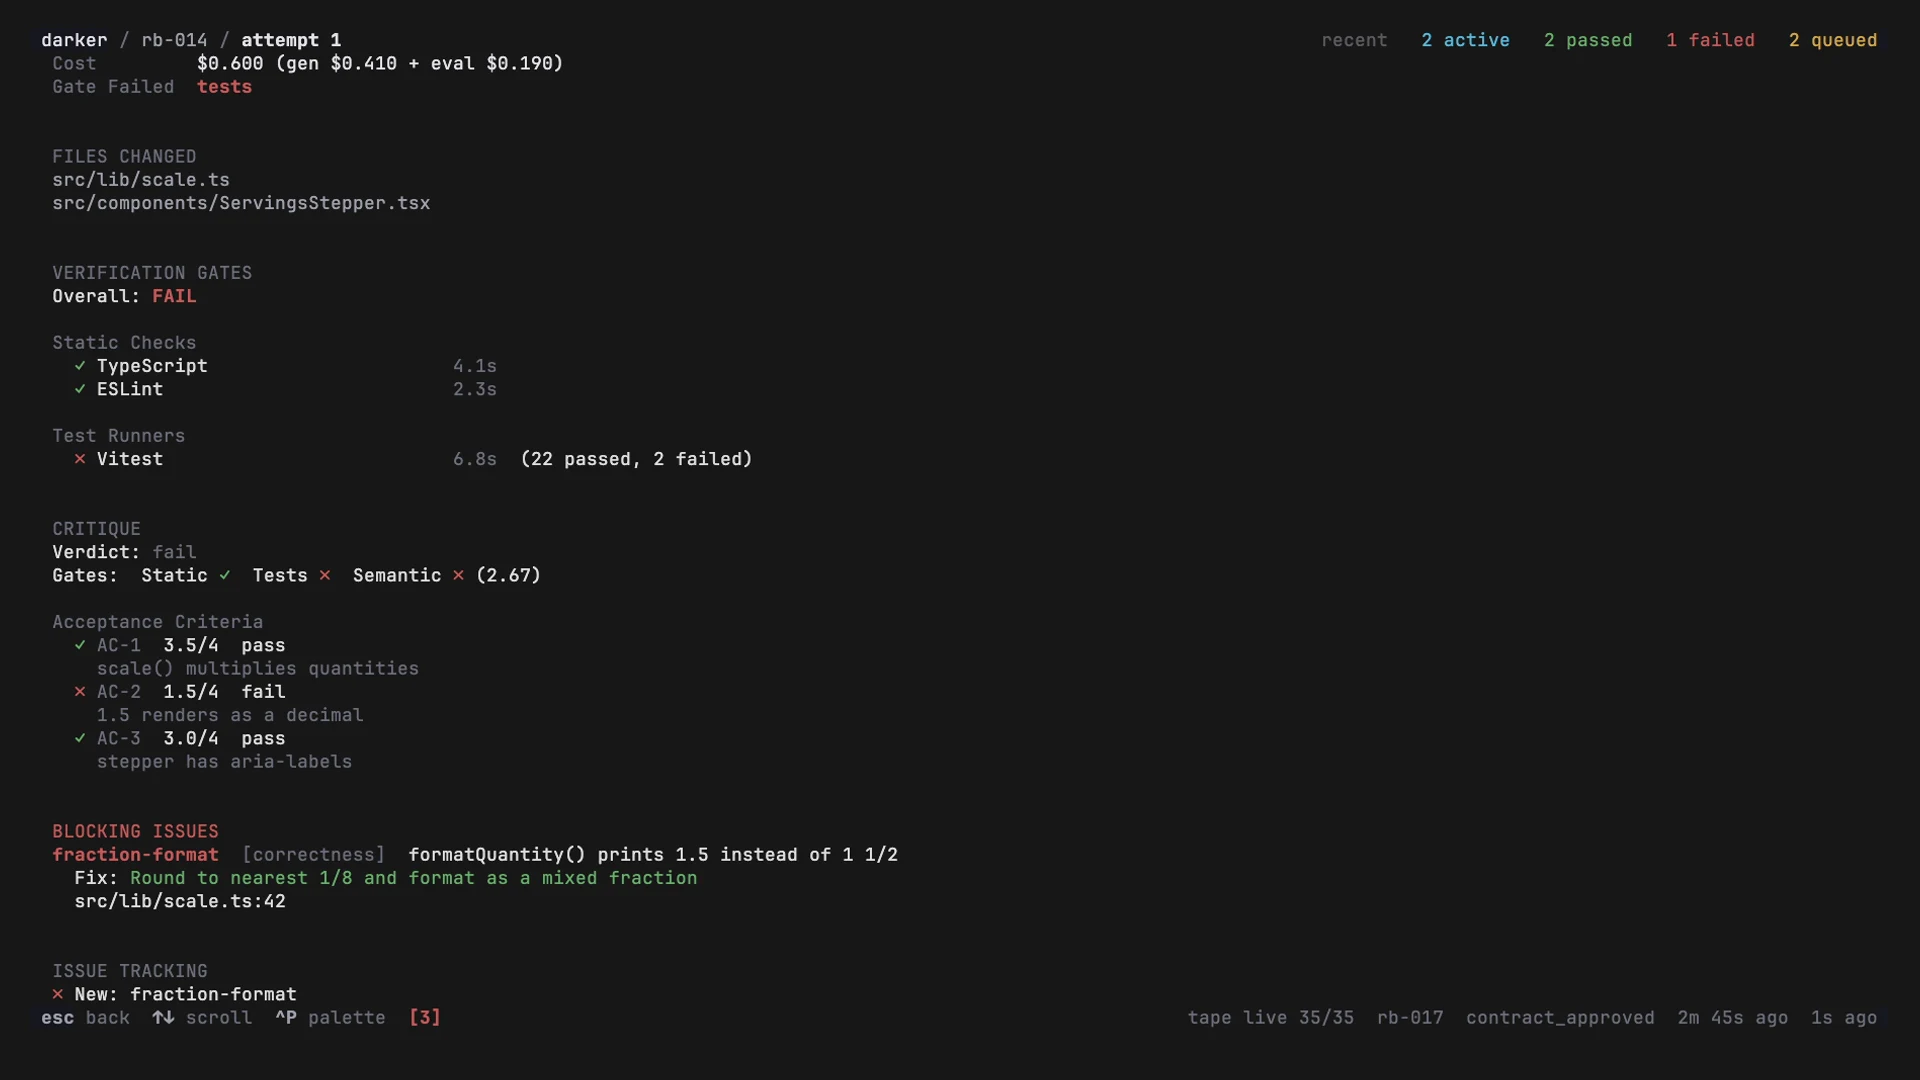The image size is (1920, 1080).
Task: Click the red 'tests' gate failed value
Action: tap(224, 87)
